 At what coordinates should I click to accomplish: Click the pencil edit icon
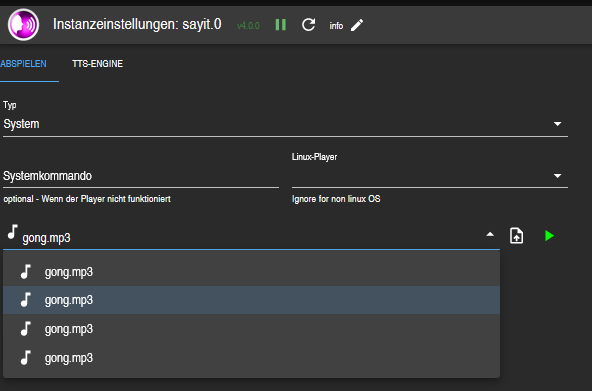(357, 25)
